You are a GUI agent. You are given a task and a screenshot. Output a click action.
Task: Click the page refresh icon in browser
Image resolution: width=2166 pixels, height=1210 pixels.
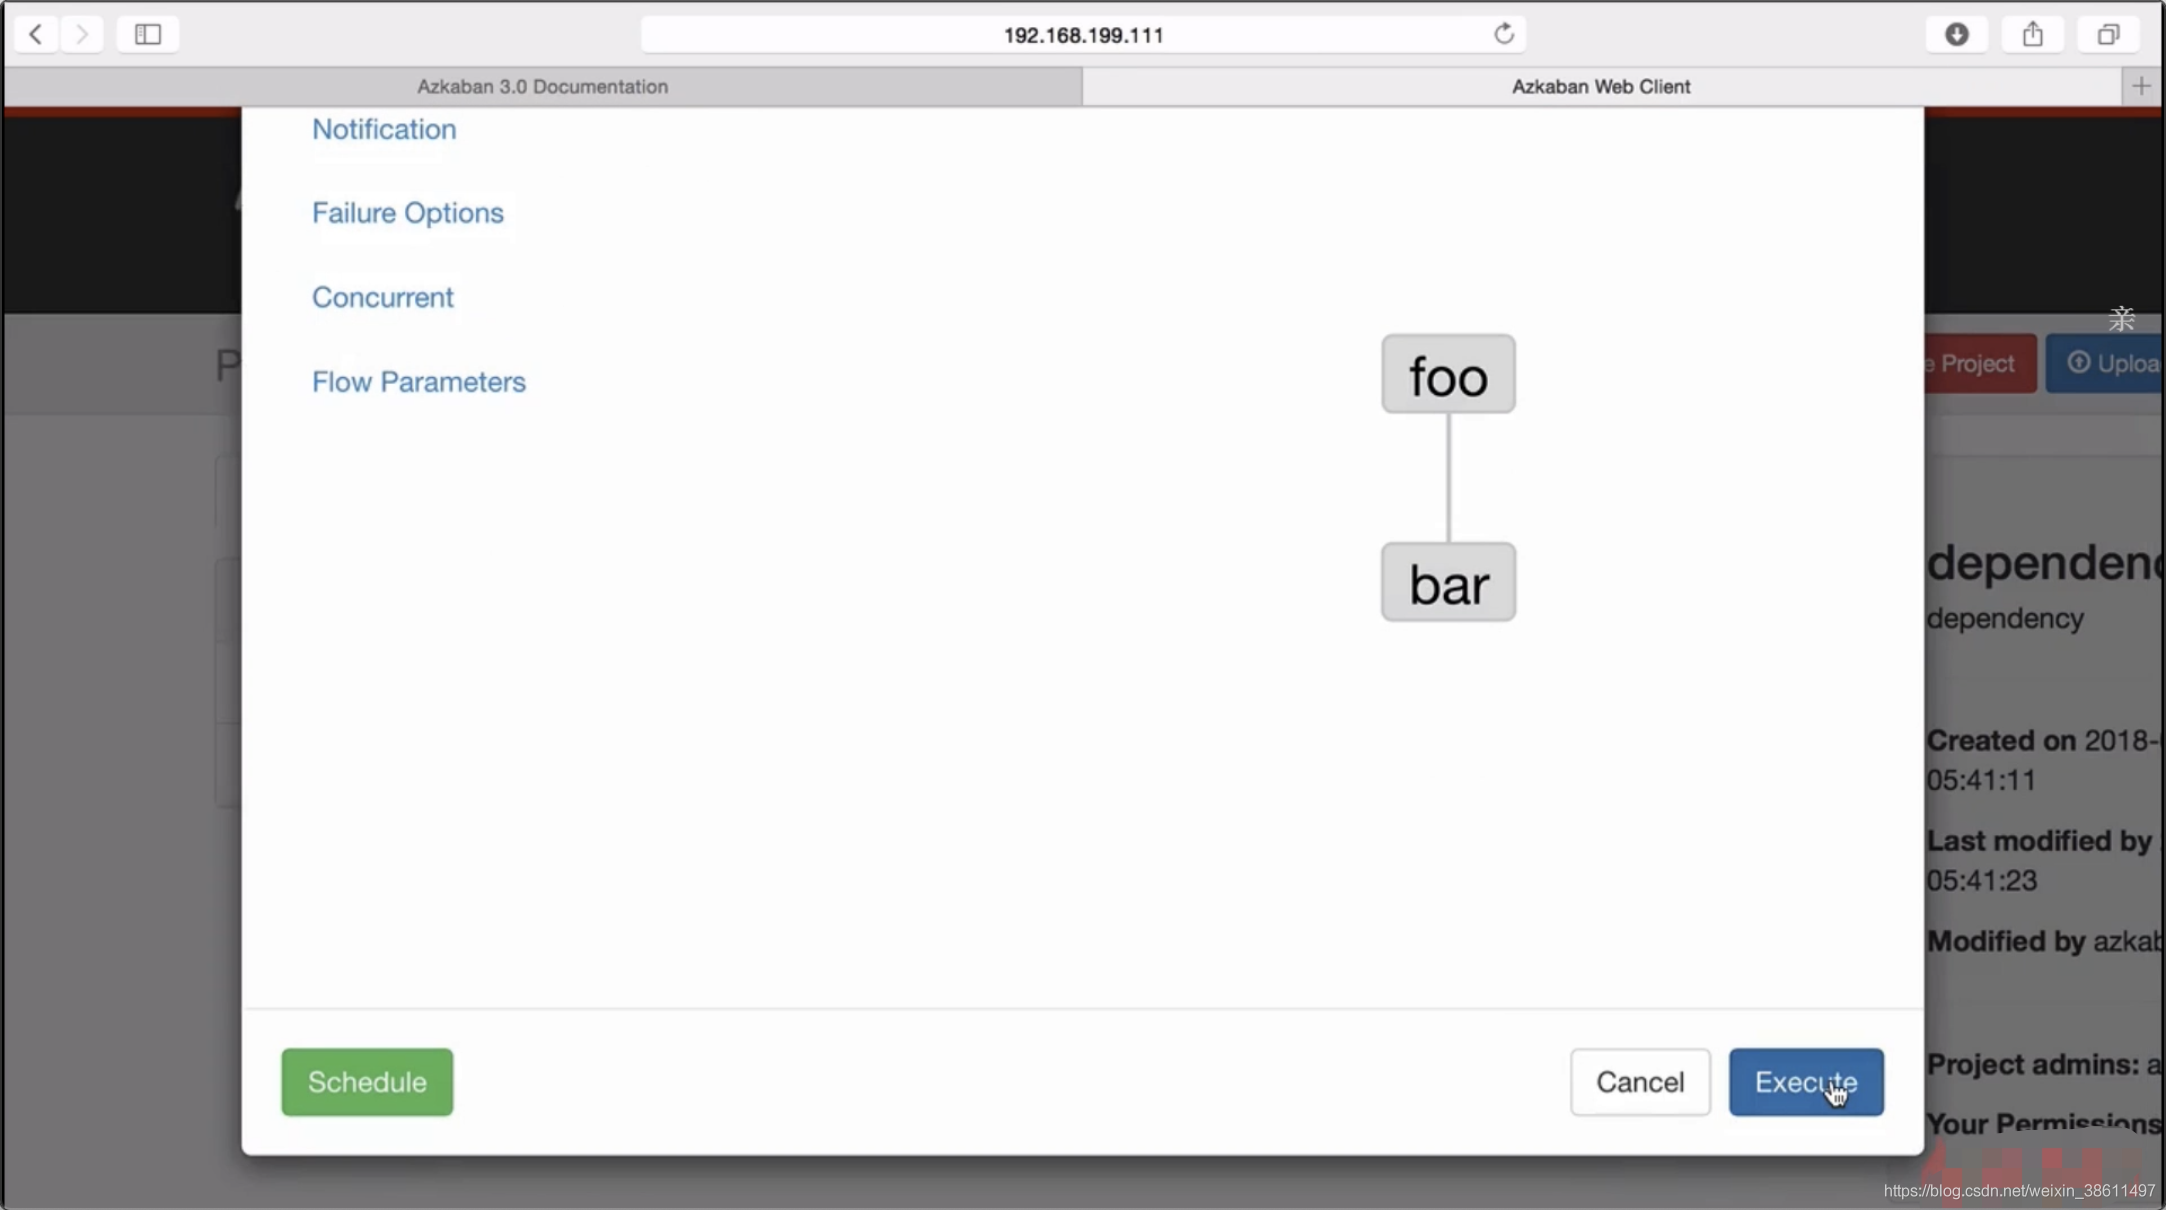coord(1504,33)
